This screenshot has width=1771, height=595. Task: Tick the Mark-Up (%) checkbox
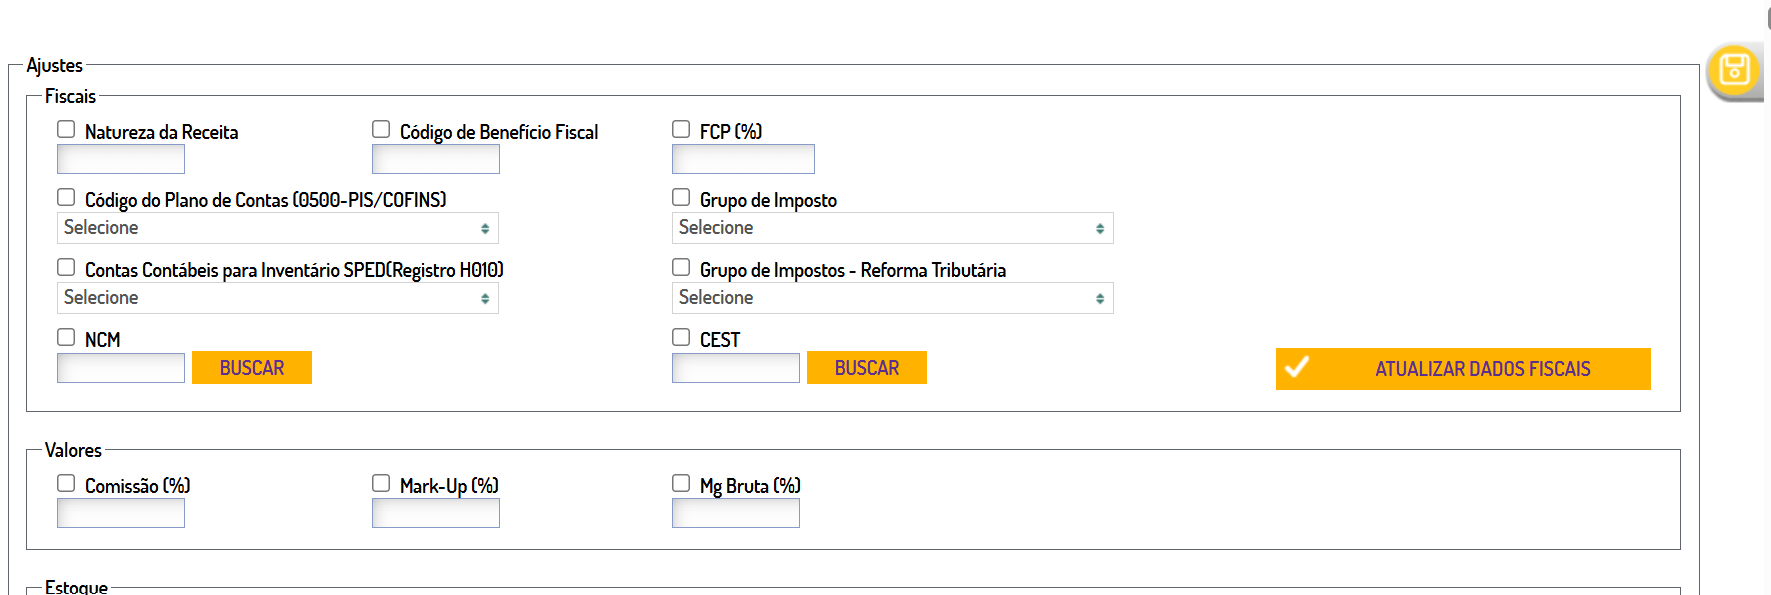click(x=381, y=483)
